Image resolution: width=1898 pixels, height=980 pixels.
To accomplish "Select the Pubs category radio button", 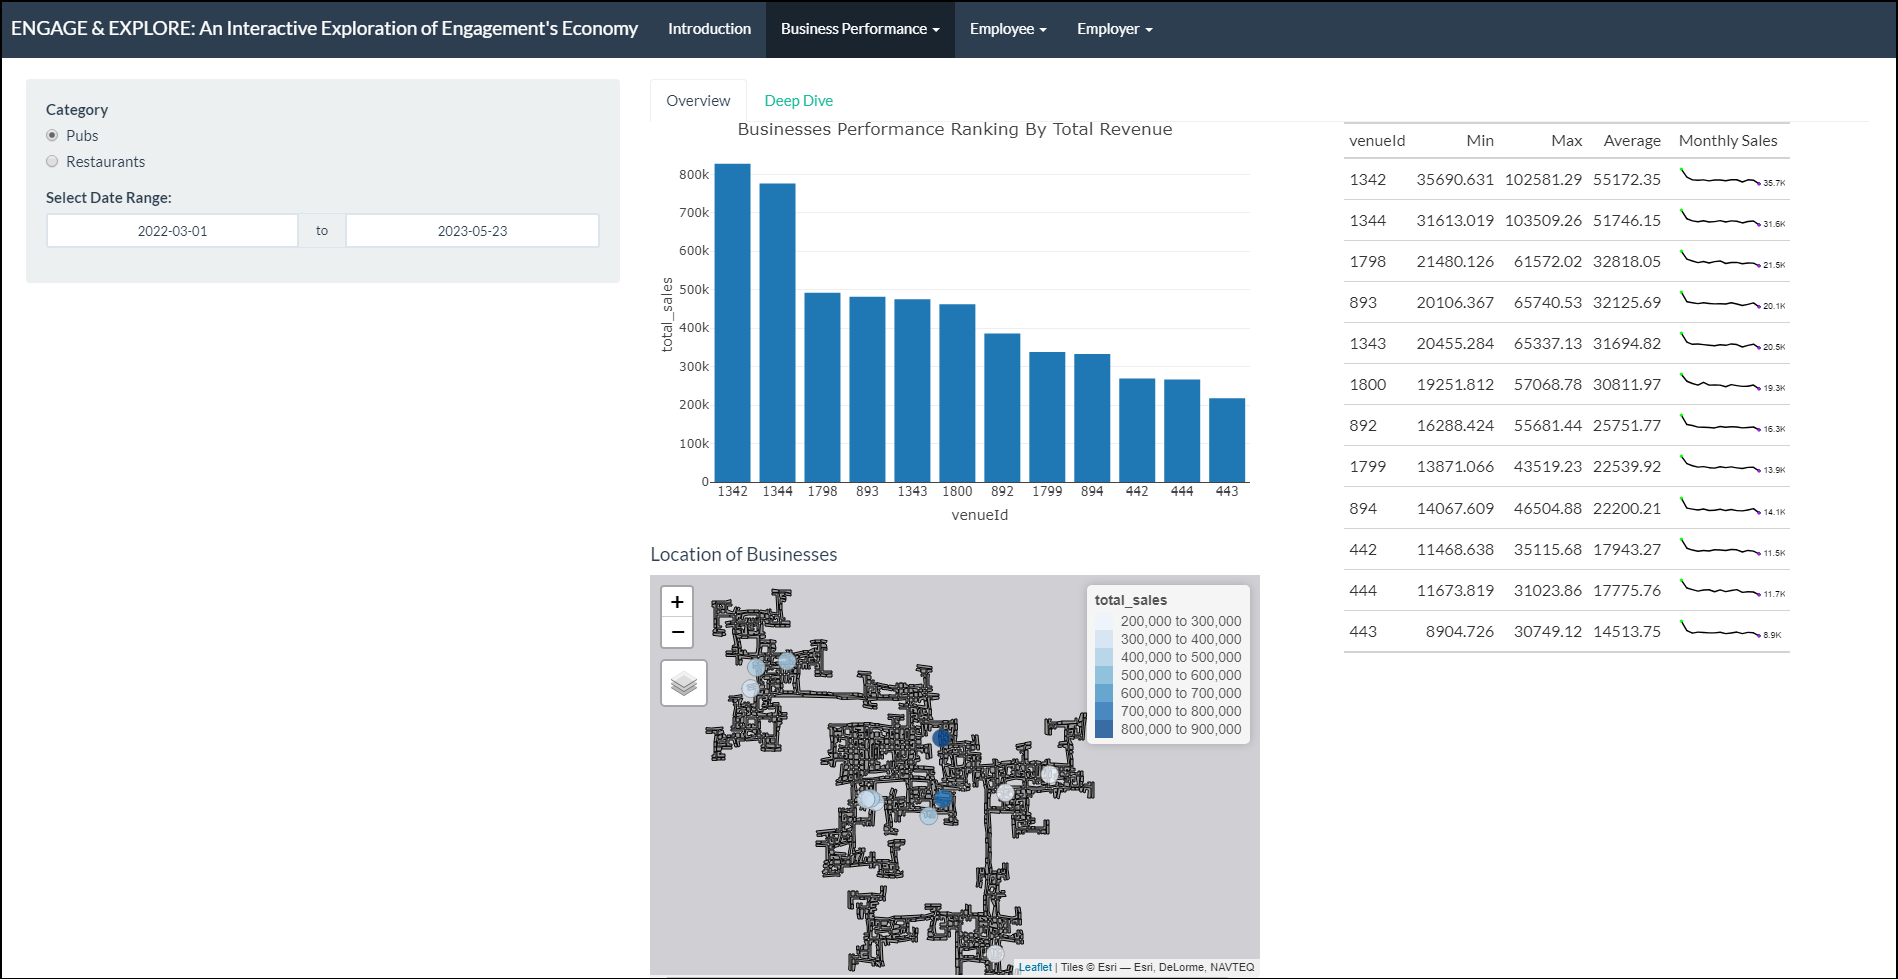I will [53, 136].
